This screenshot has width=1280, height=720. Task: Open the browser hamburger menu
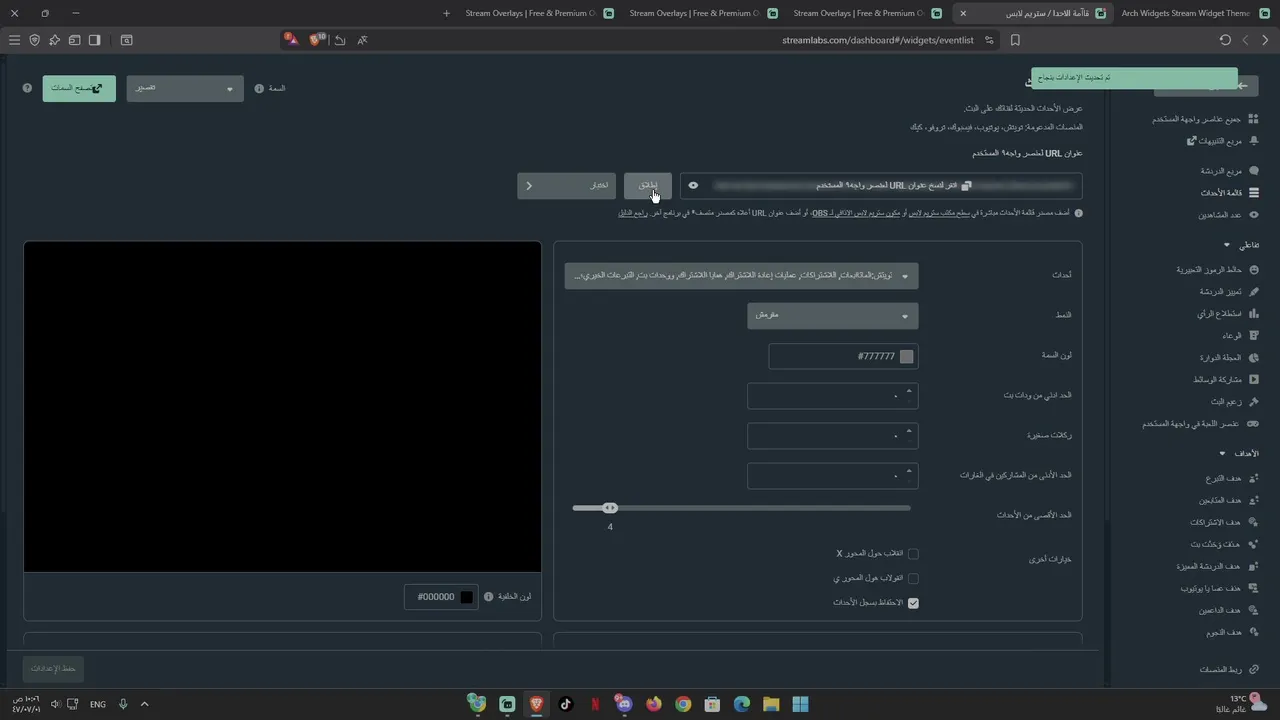pos(14,40)
